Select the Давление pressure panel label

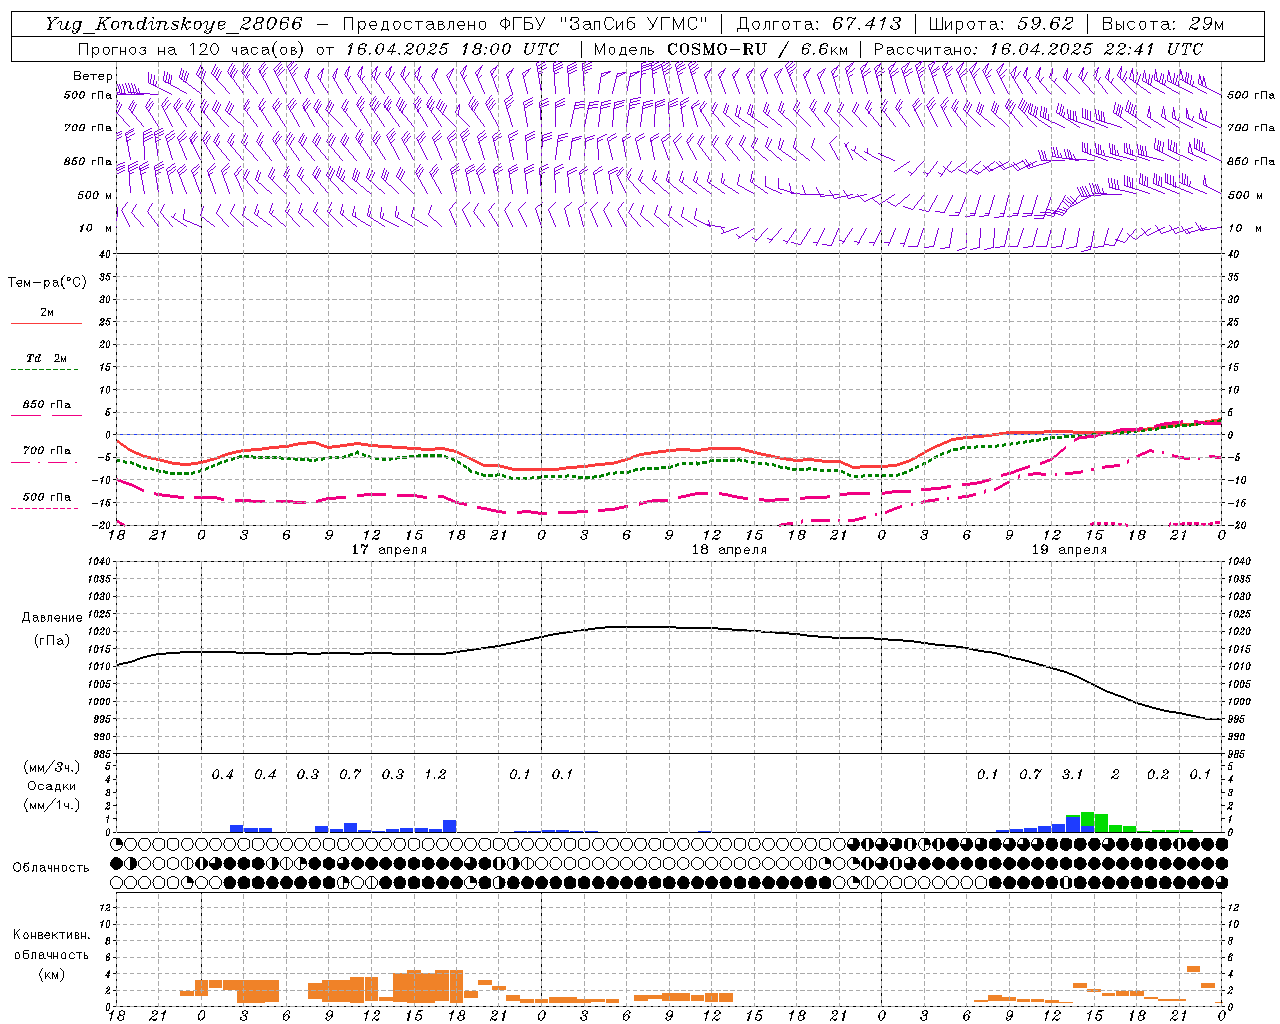point(52,618)
